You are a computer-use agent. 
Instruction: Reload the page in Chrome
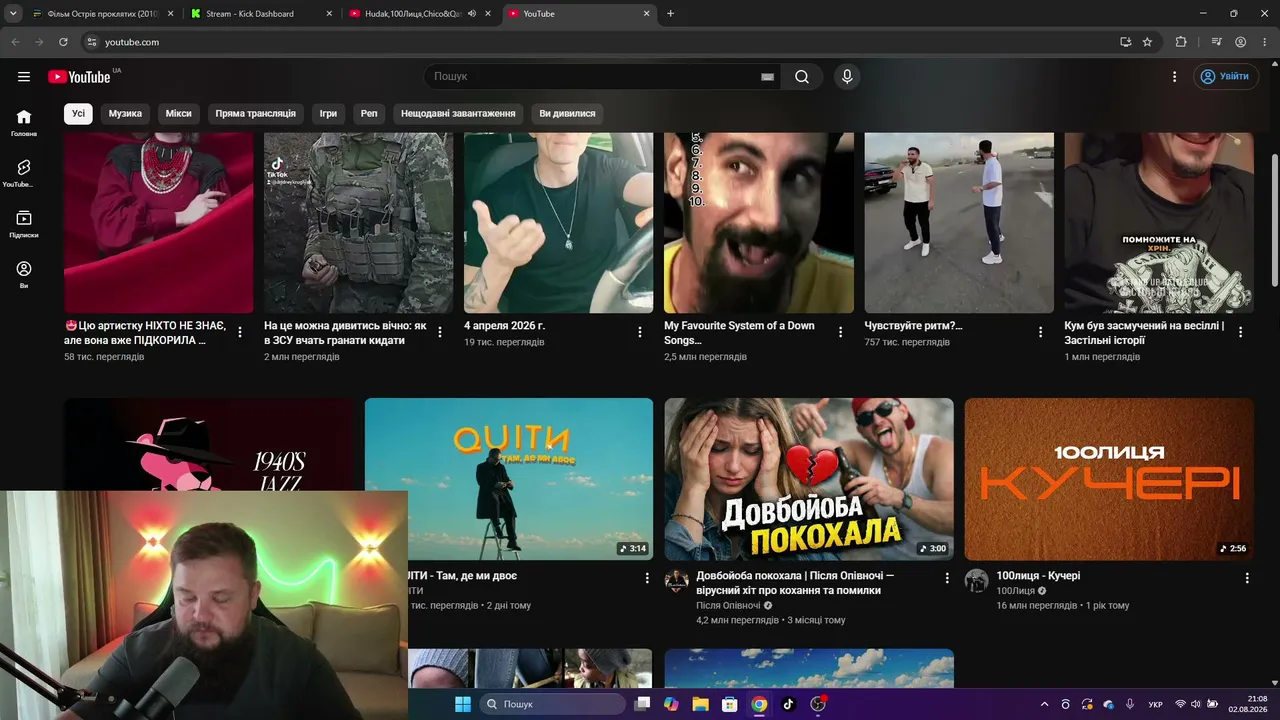coord(63,42)
